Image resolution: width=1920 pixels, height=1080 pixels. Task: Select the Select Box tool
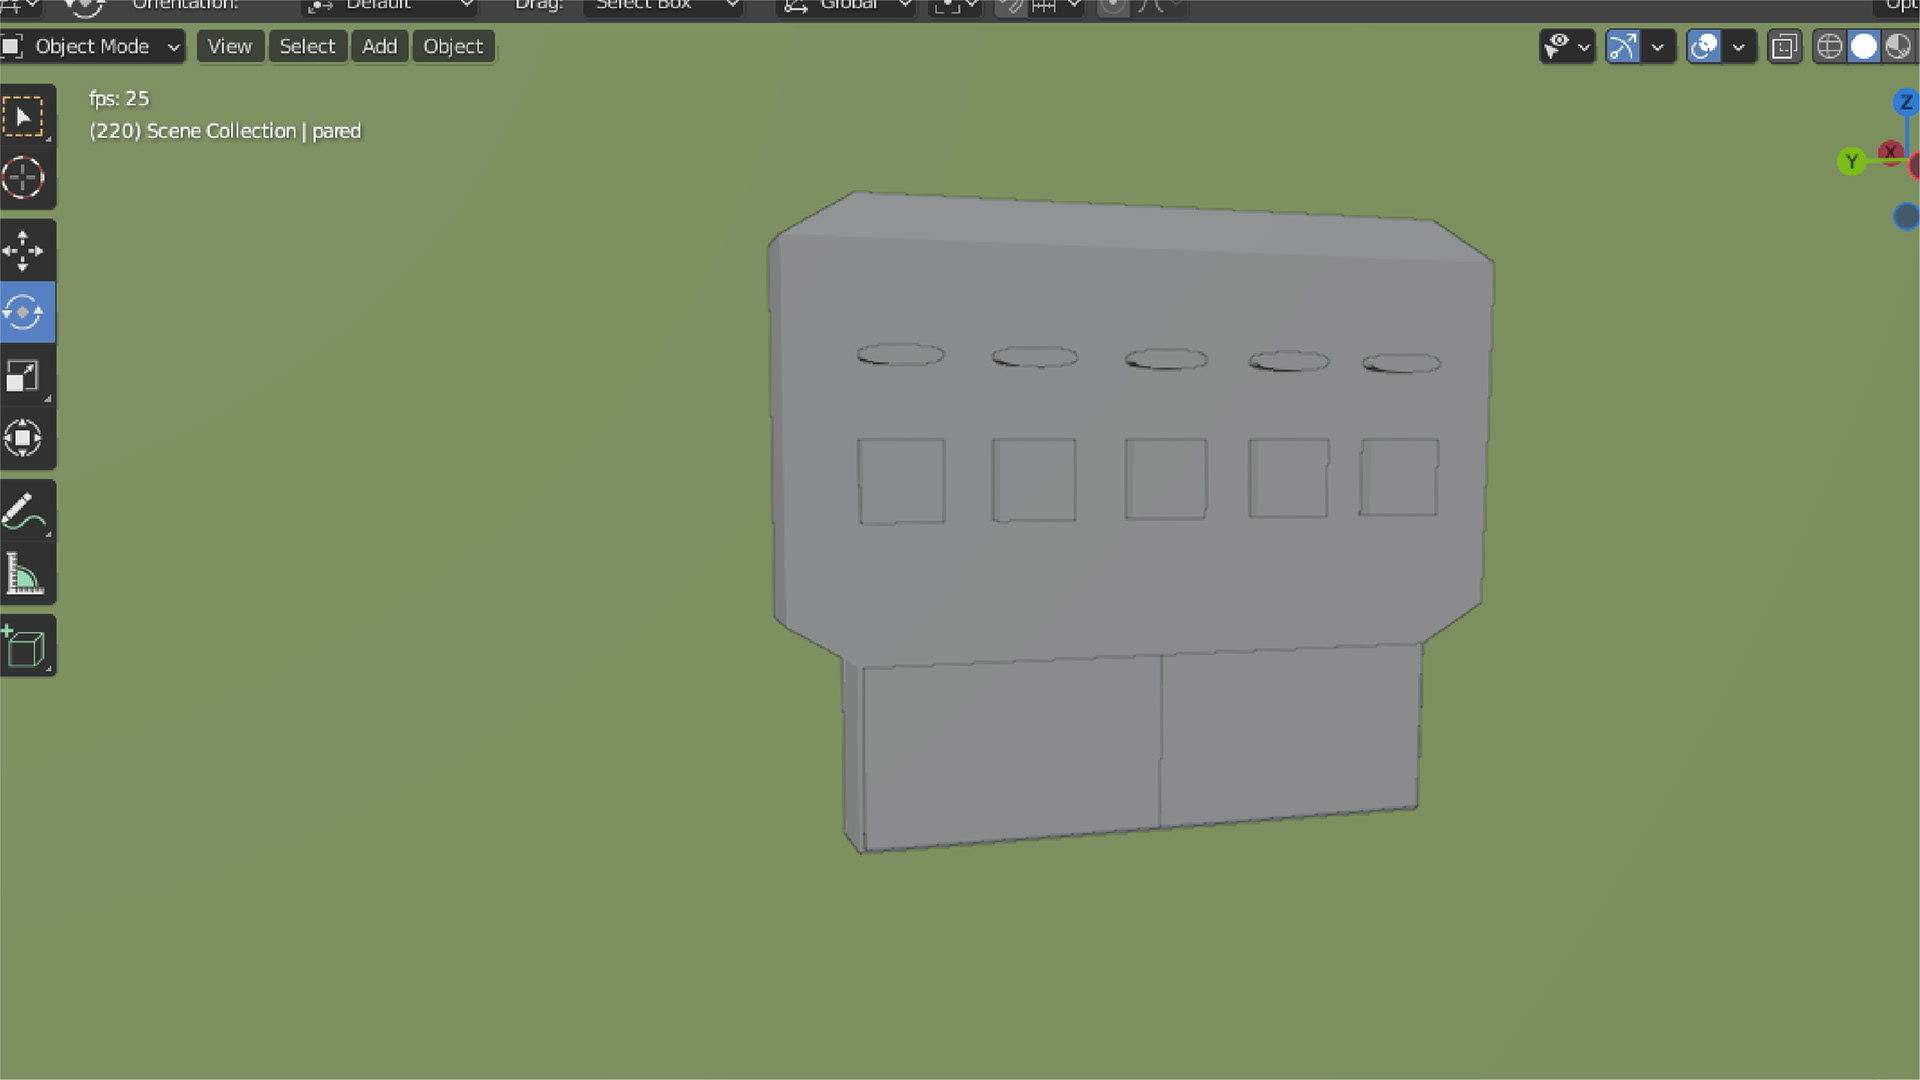point(24,116)
